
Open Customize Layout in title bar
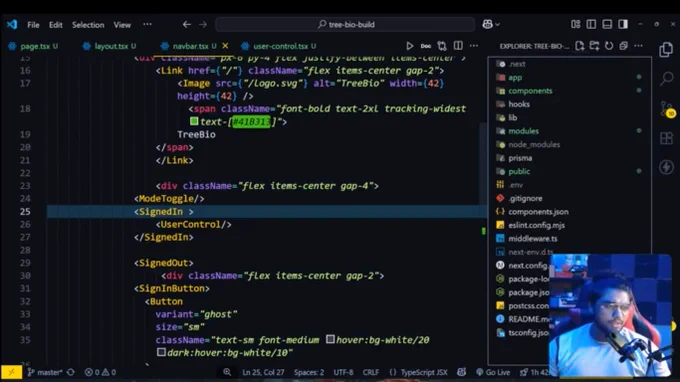coord(575,24)
